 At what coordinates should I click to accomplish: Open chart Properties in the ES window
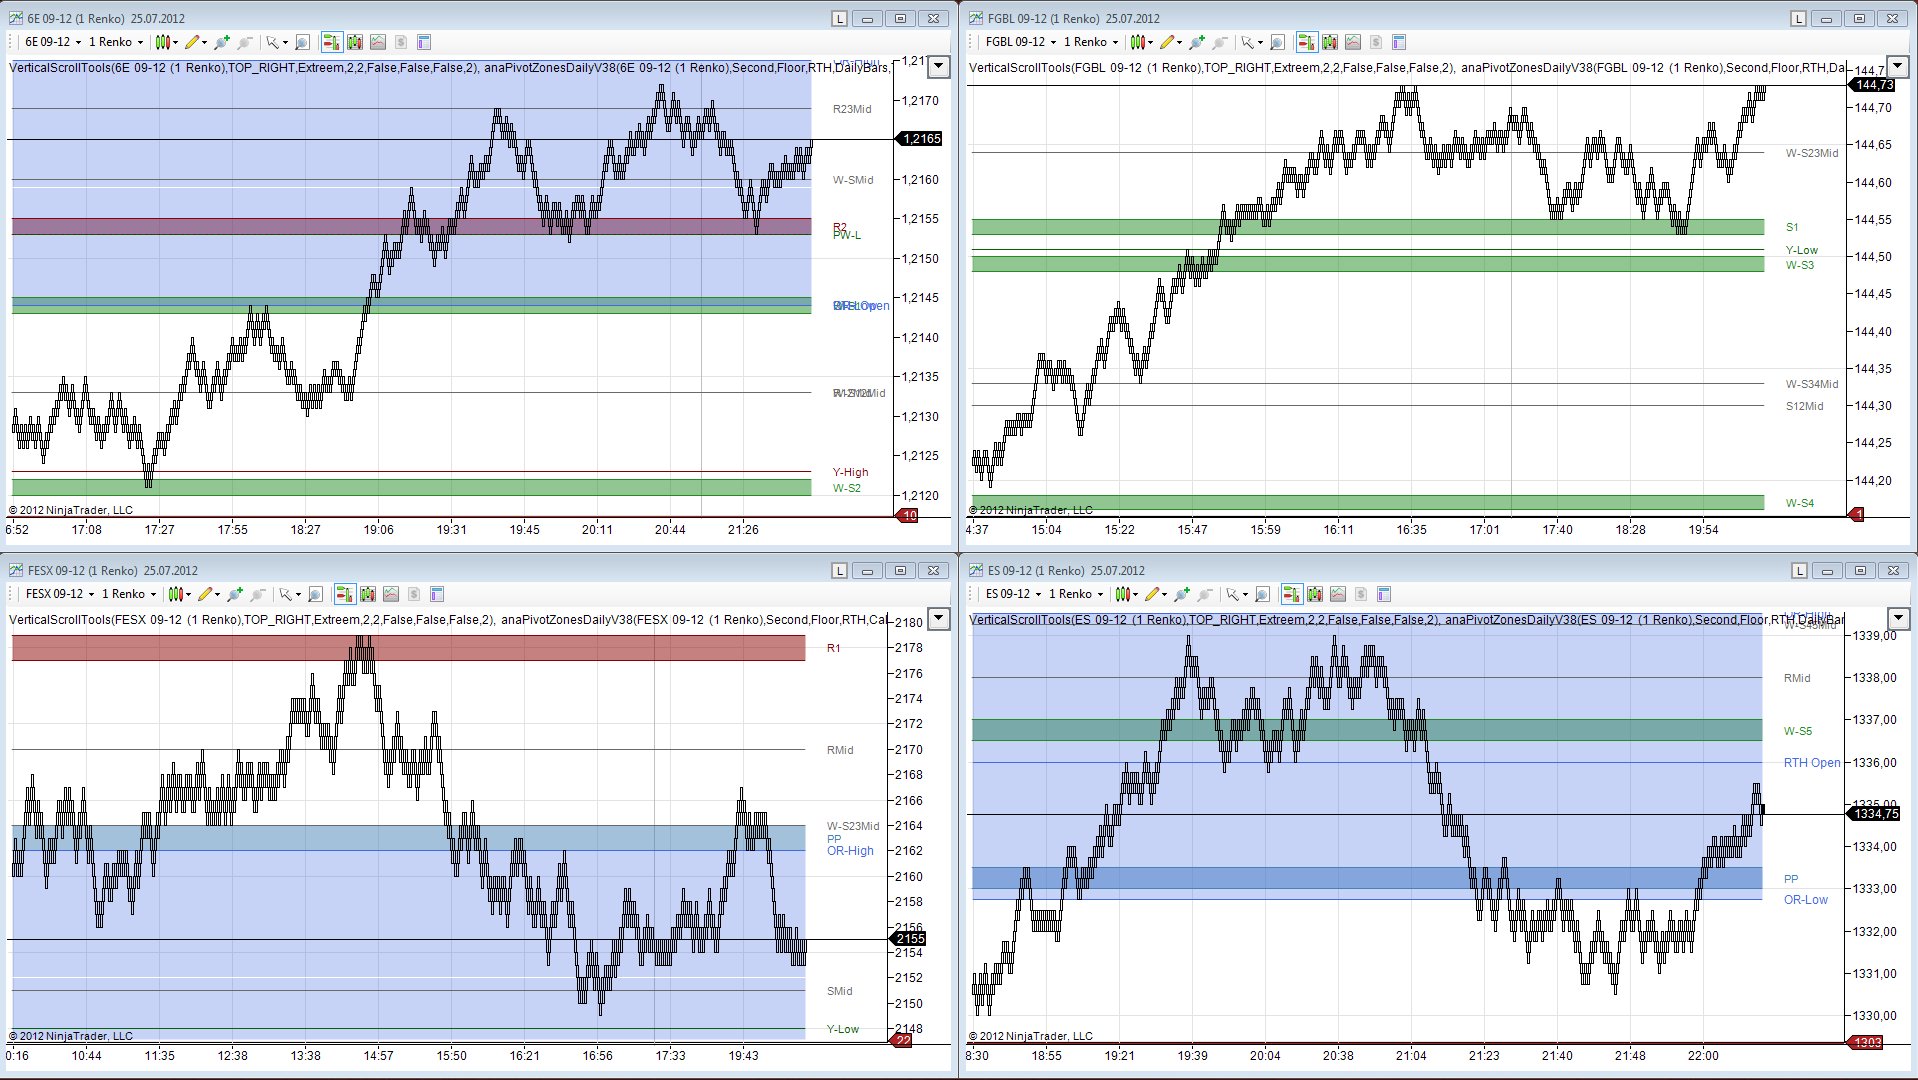point(1384,594)
